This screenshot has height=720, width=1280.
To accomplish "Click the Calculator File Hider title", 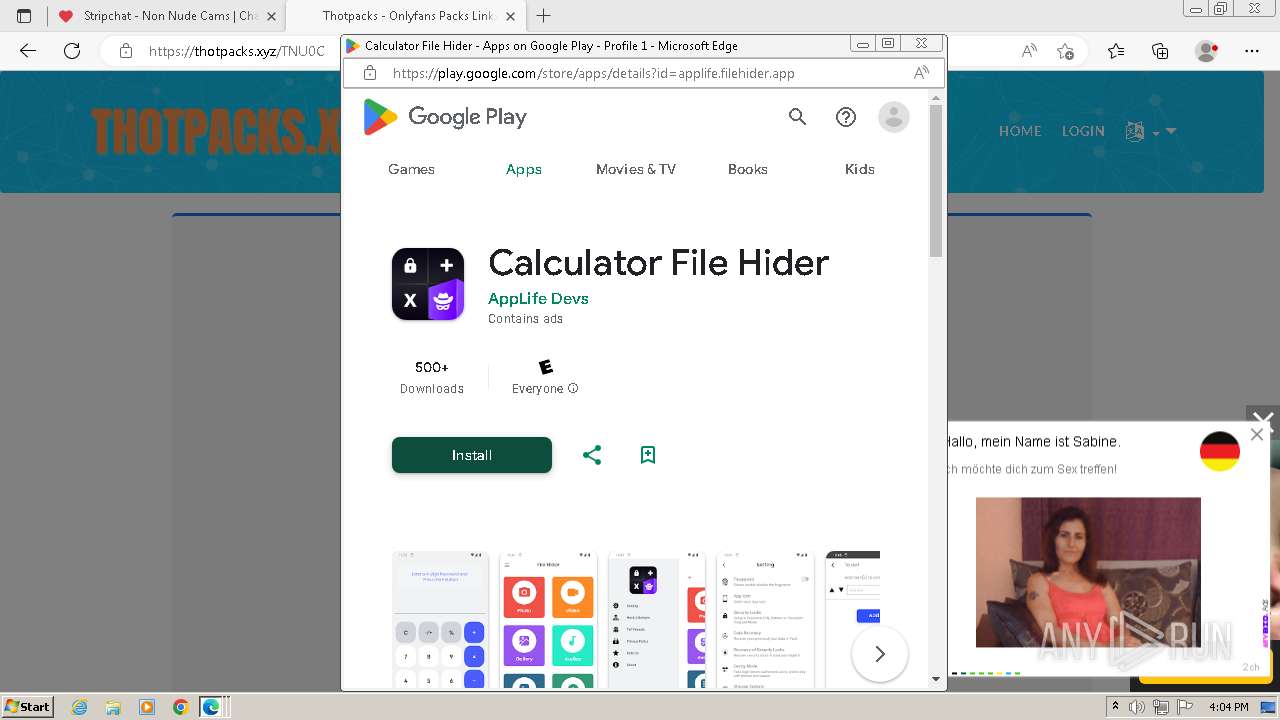I will point(658,263).
